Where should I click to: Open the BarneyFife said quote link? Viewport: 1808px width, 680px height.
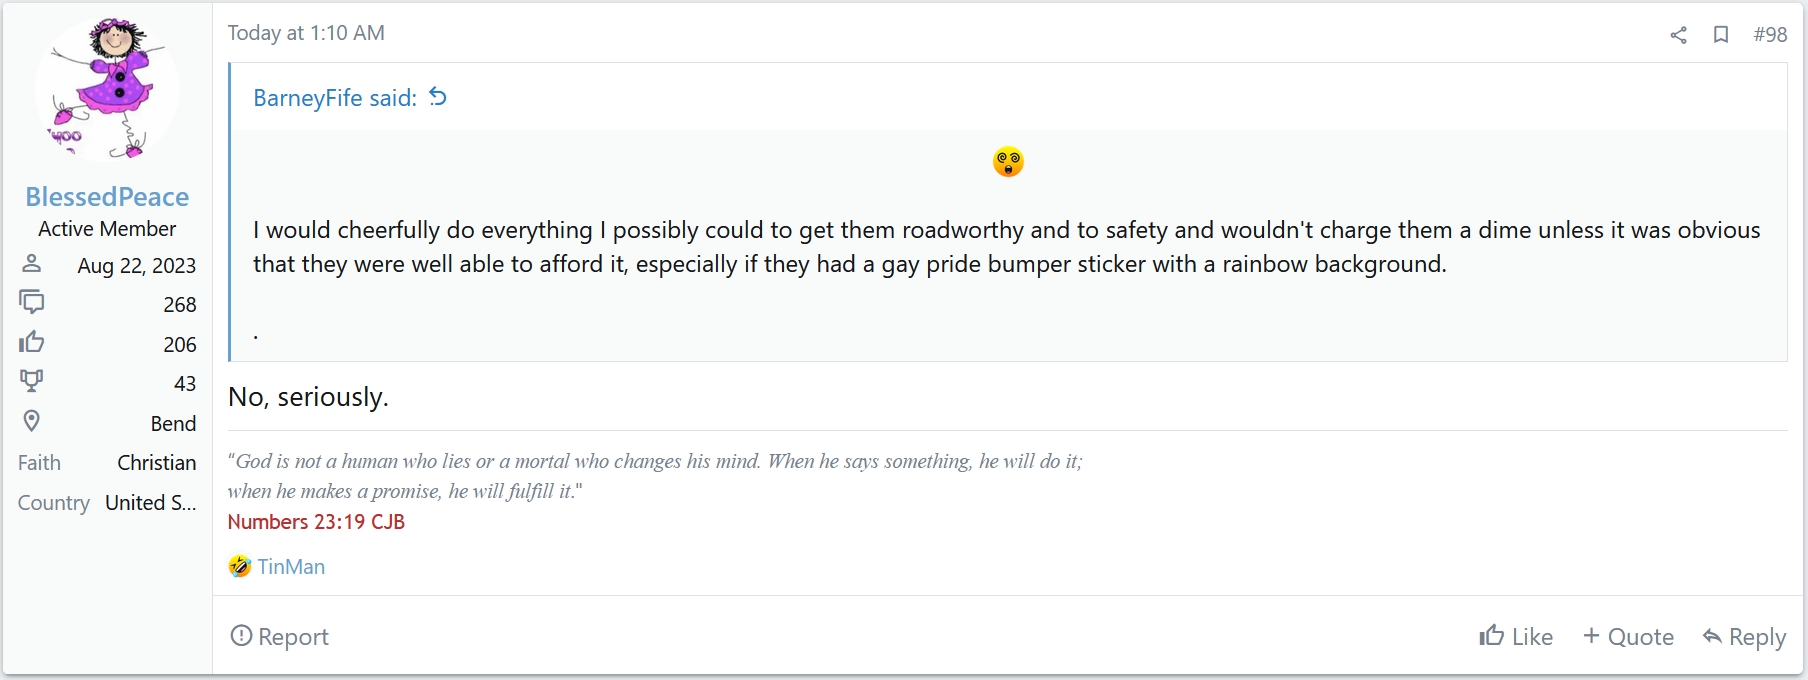coord(335,98)
